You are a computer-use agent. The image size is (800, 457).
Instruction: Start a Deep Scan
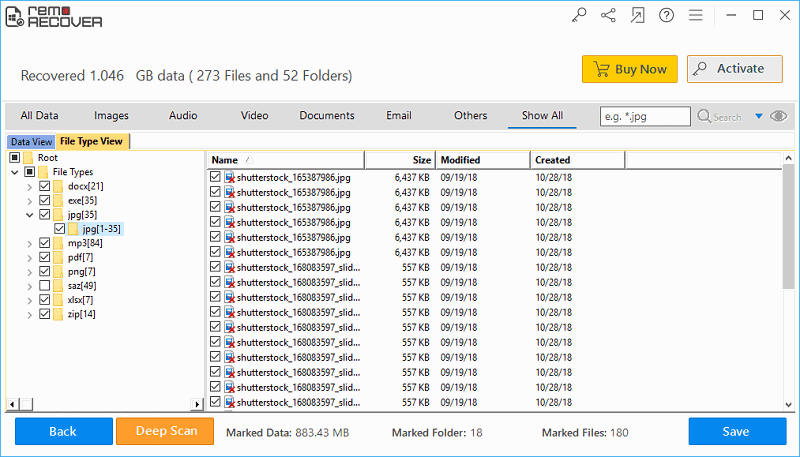click(x=165, y=431)
